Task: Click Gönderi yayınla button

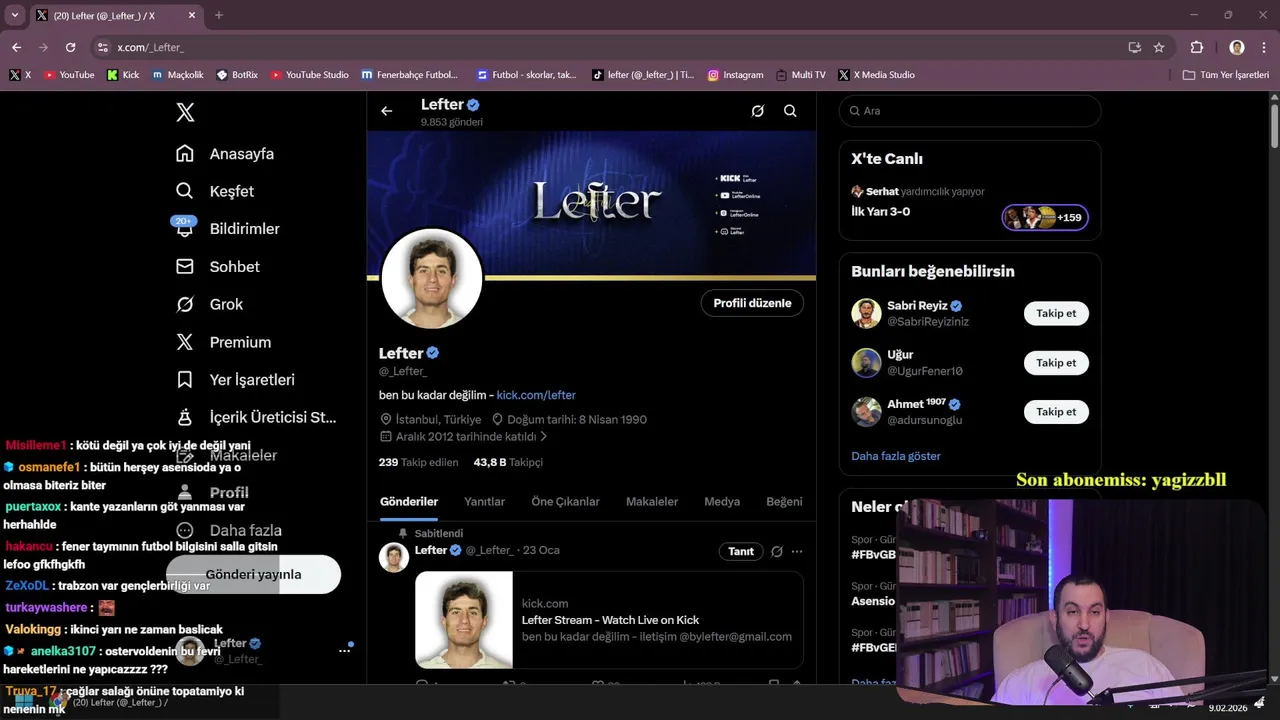Action: [x=253, y=574]
